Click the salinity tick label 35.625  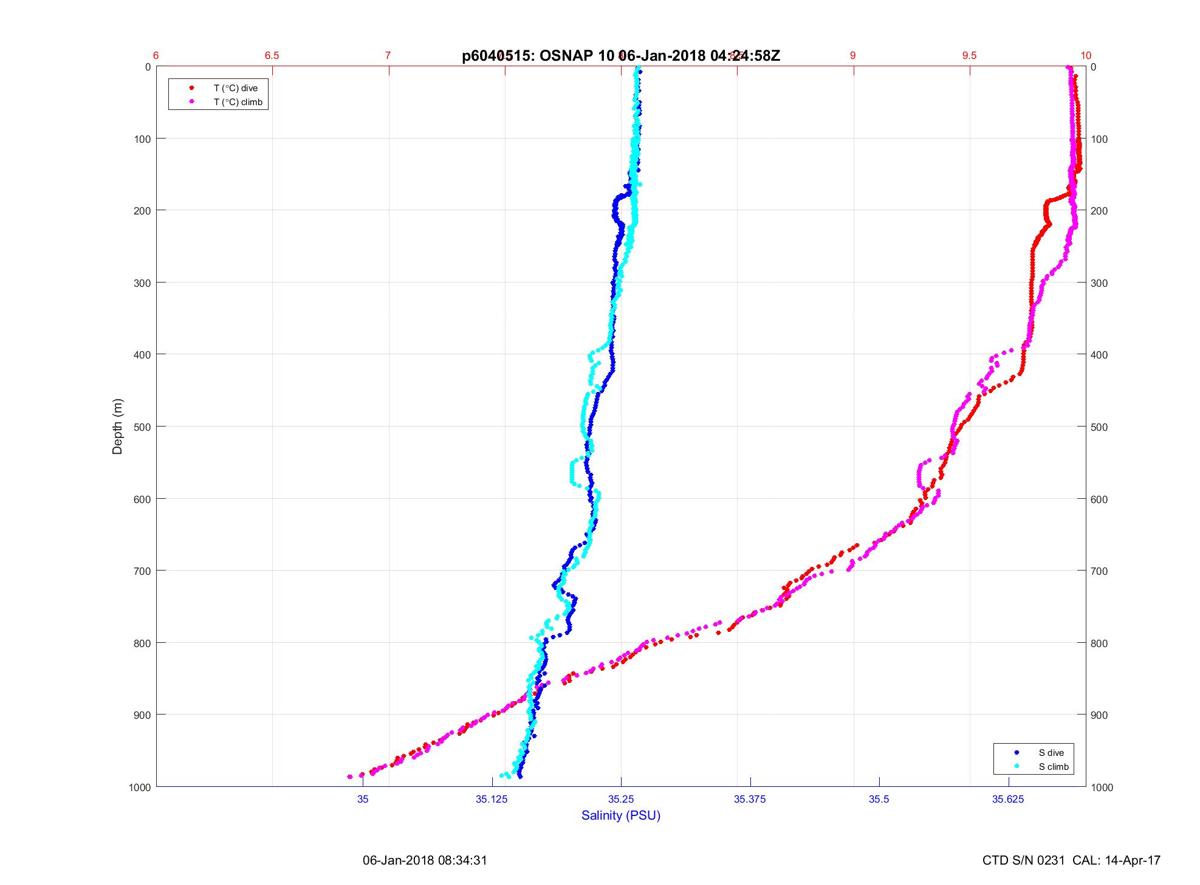pyautogui.click(x=1008, y=799)
